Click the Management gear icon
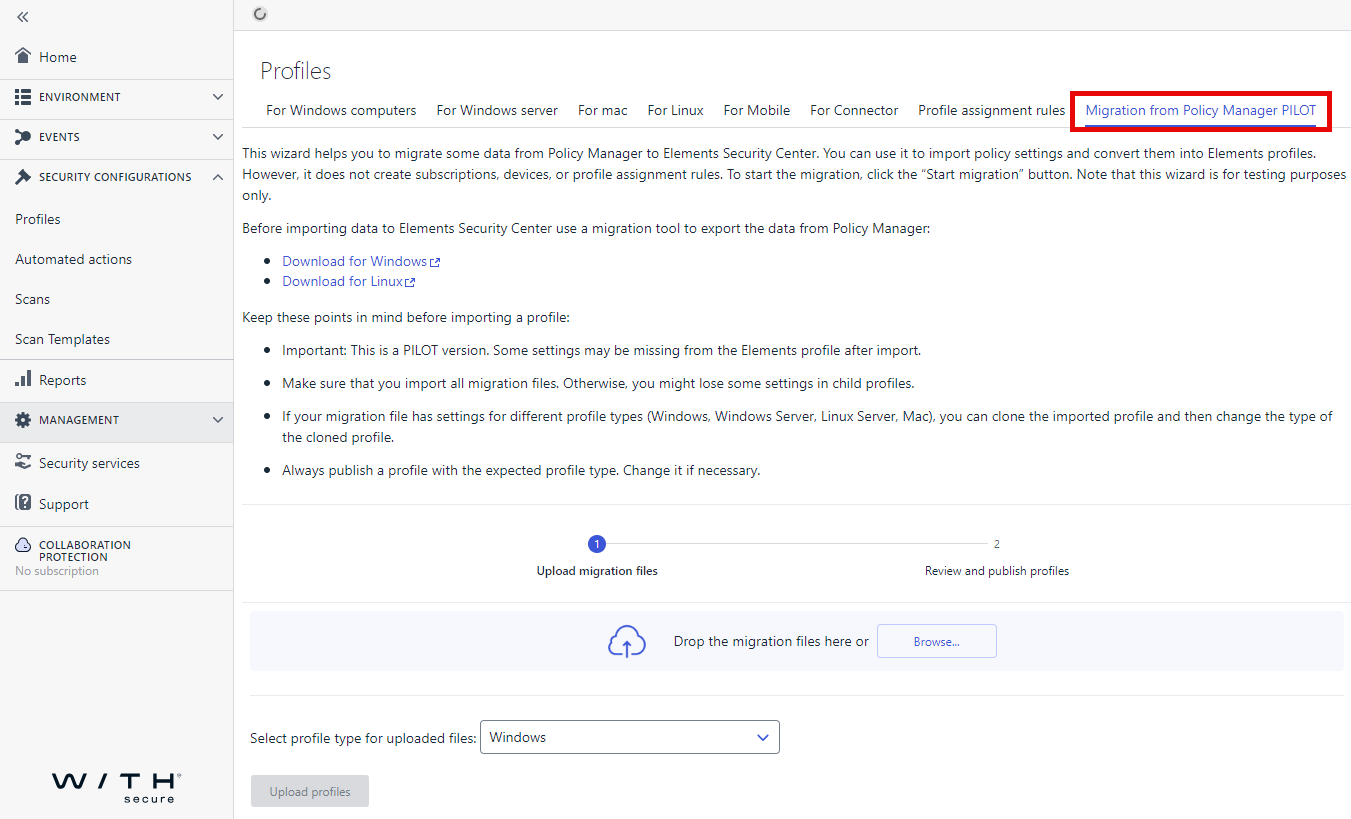The height and width of the screenshot is (819, 1351). (23, 420)
